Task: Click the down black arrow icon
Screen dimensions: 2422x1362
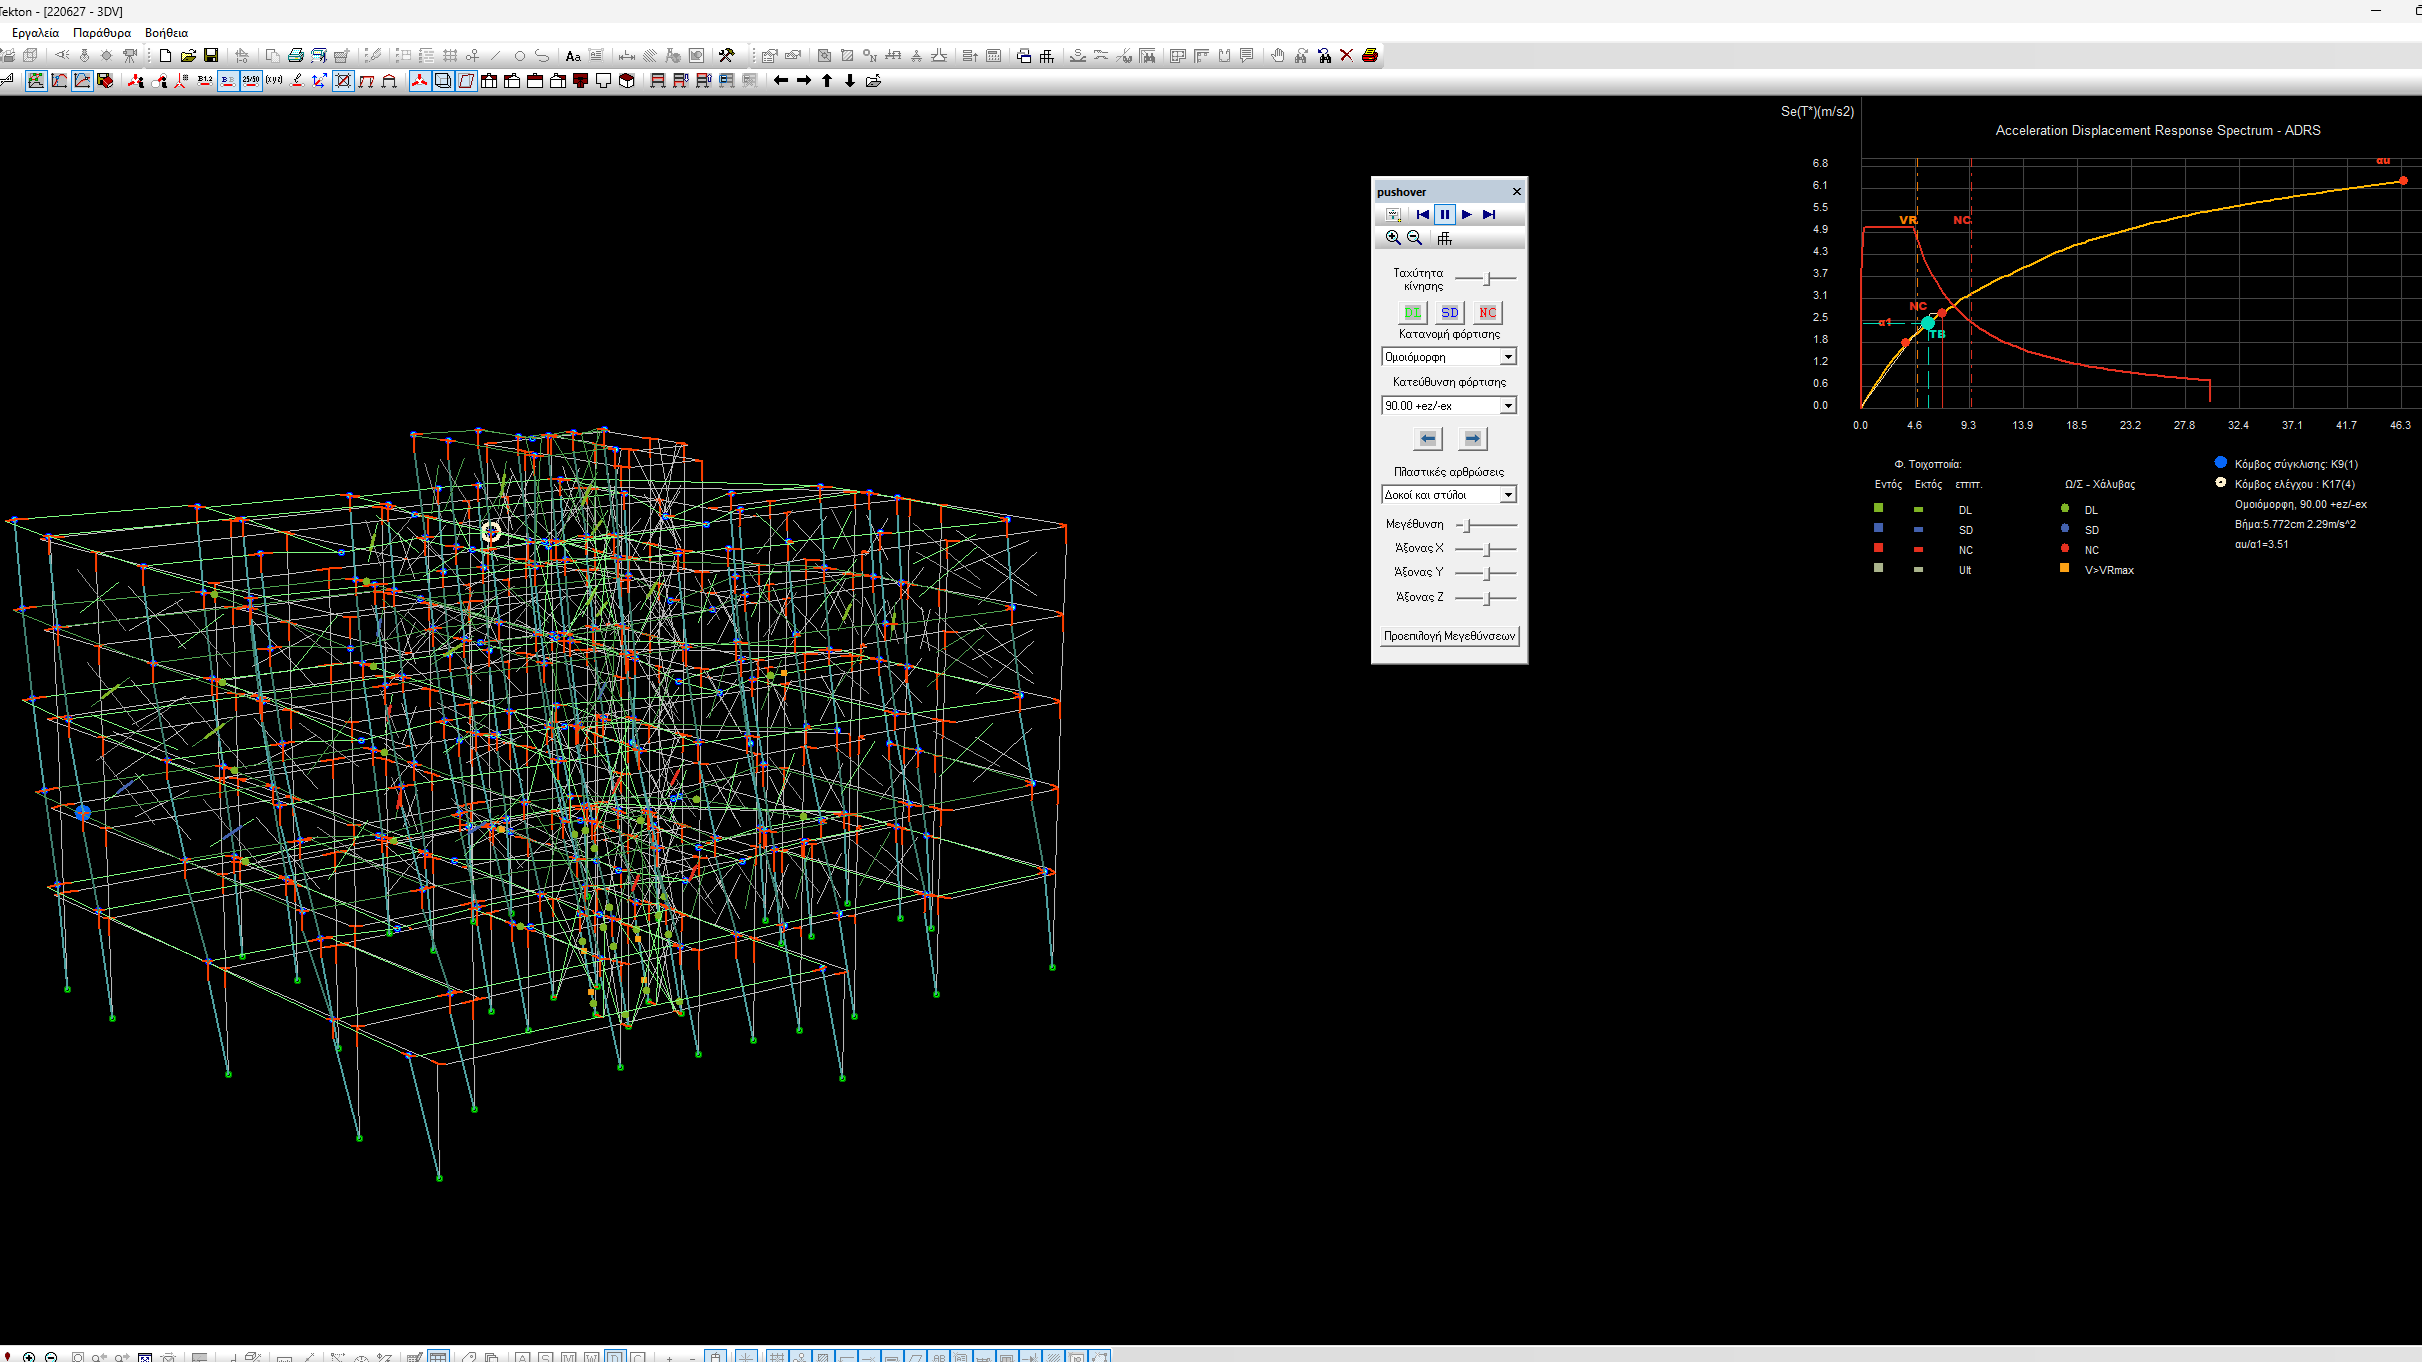Action: [850, 81]
